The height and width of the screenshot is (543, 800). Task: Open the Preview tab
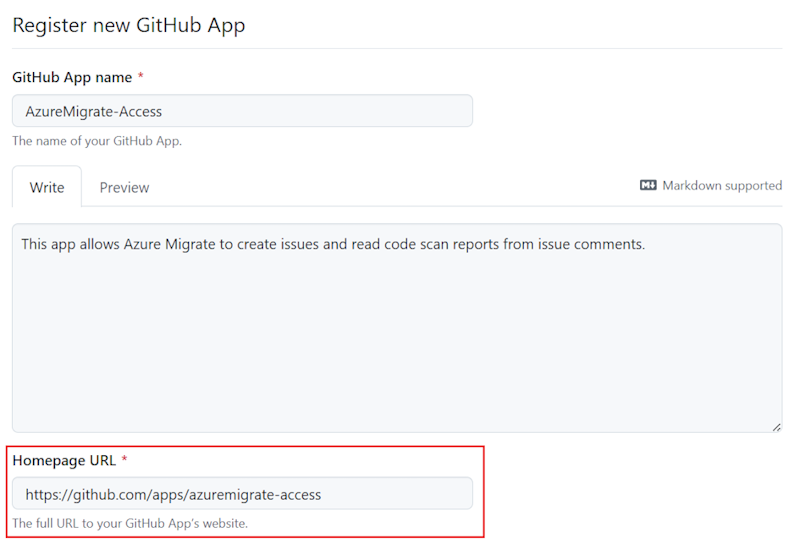coord(124,187)
